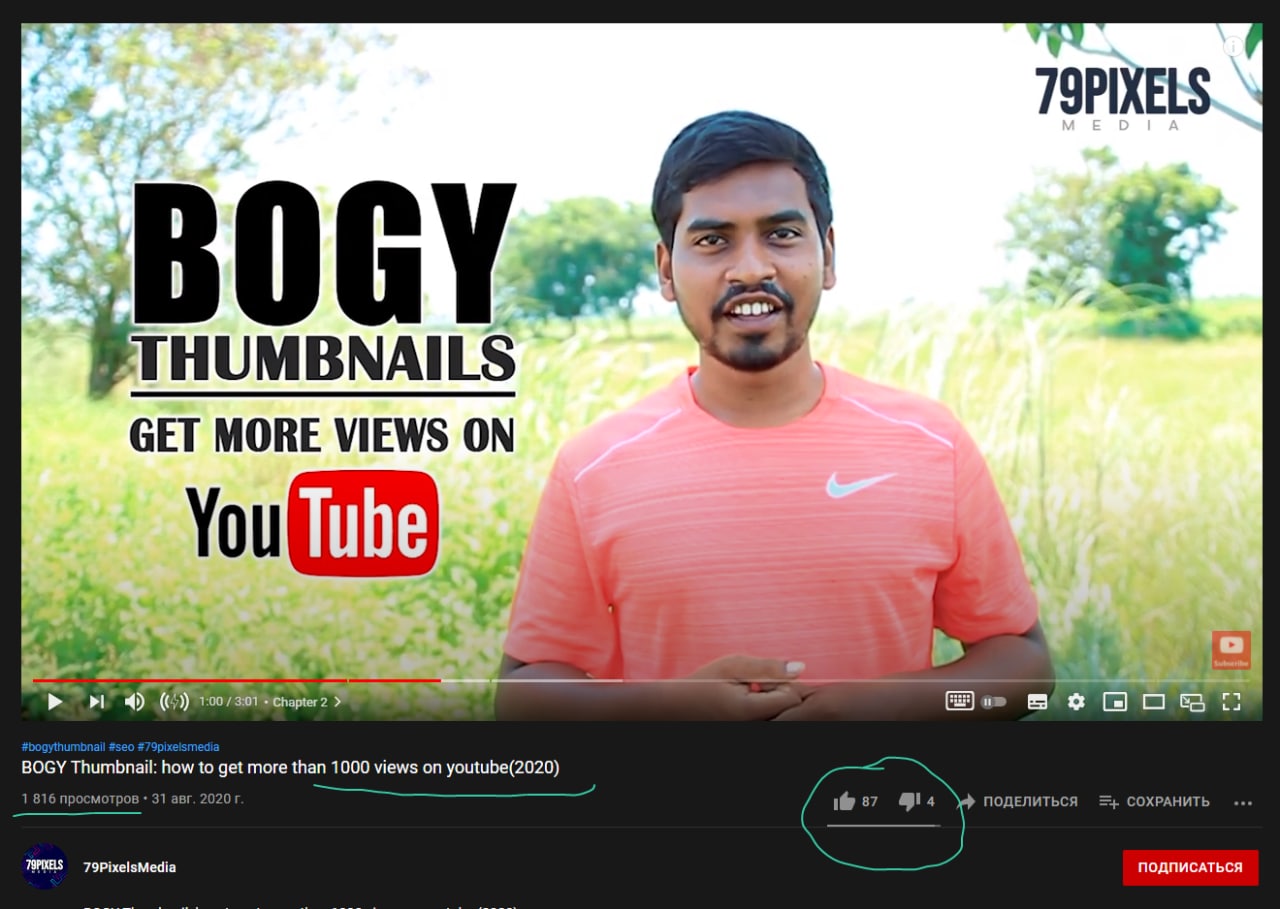Open the player settings gear
The image size is (1280, 909).
tap(1076, 702)
